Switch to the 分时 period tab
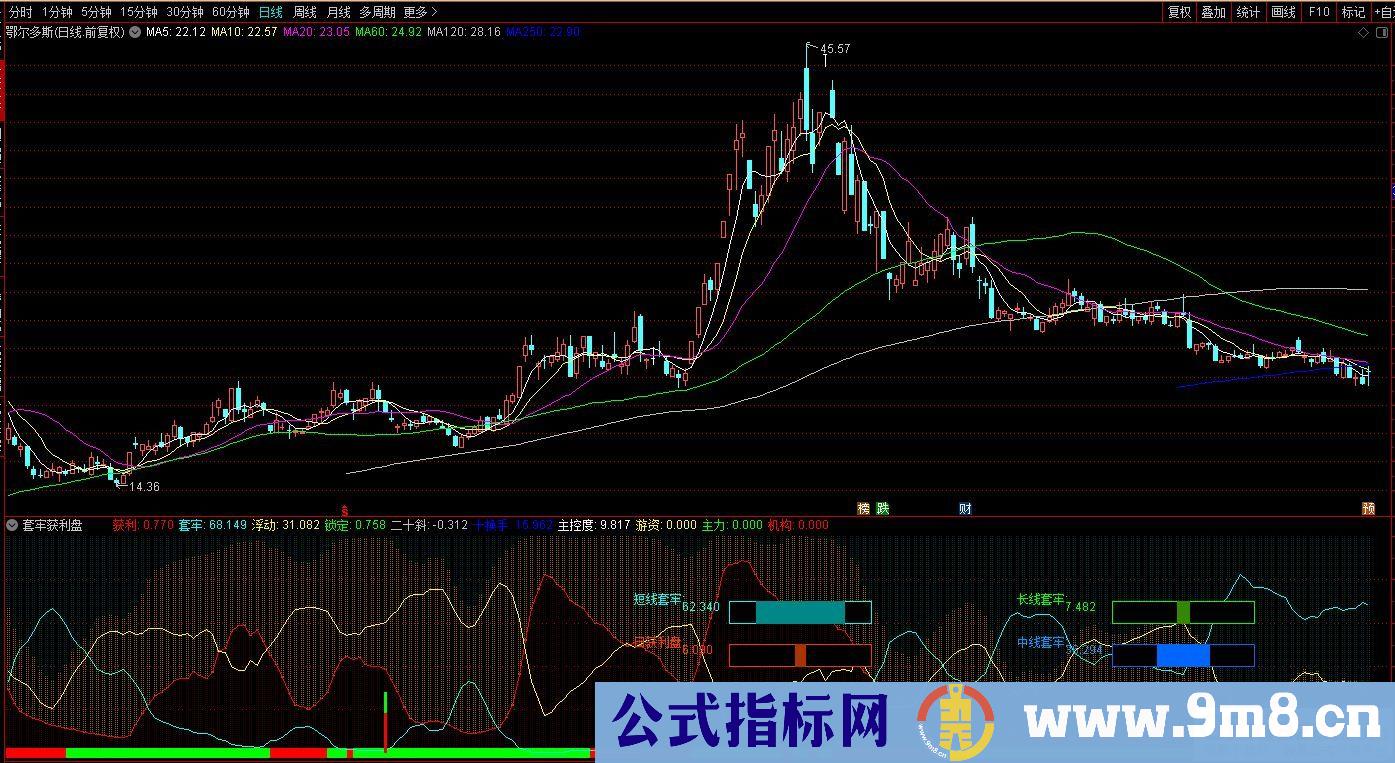1395x763 pixels. [21, 12]
